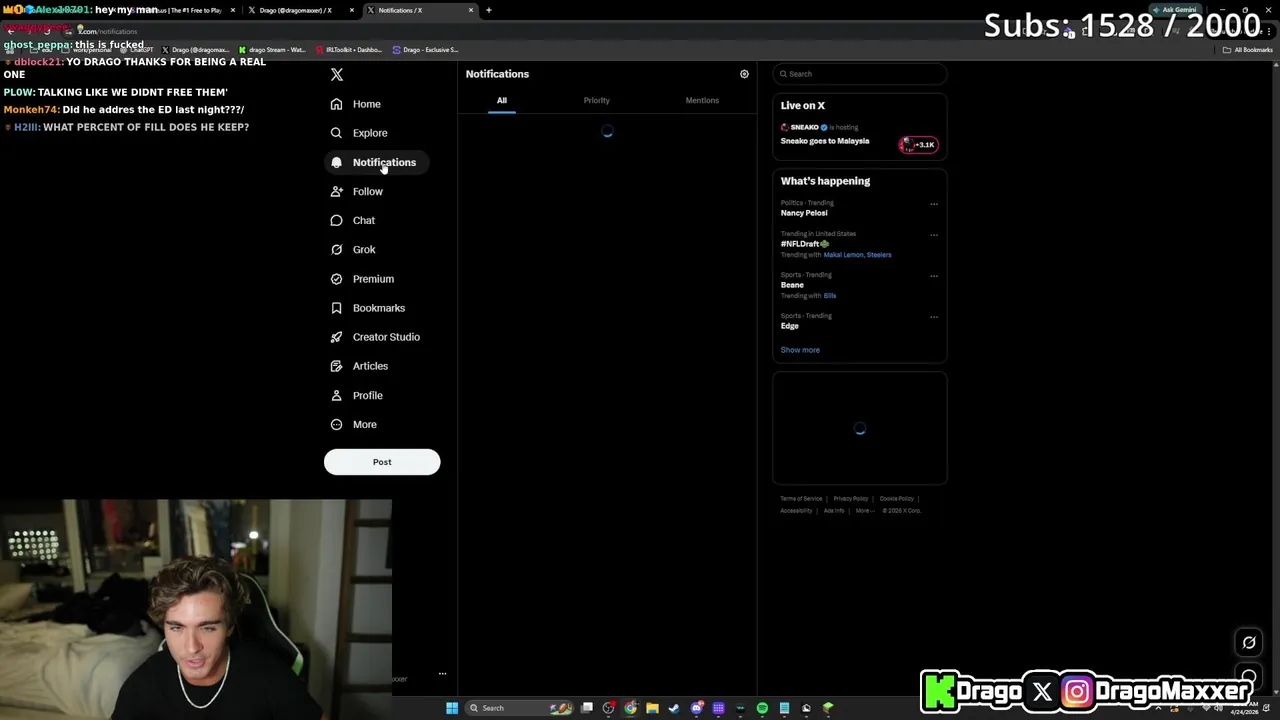Click the Profile person icon

pyautogui.click(x=336, y=395)
